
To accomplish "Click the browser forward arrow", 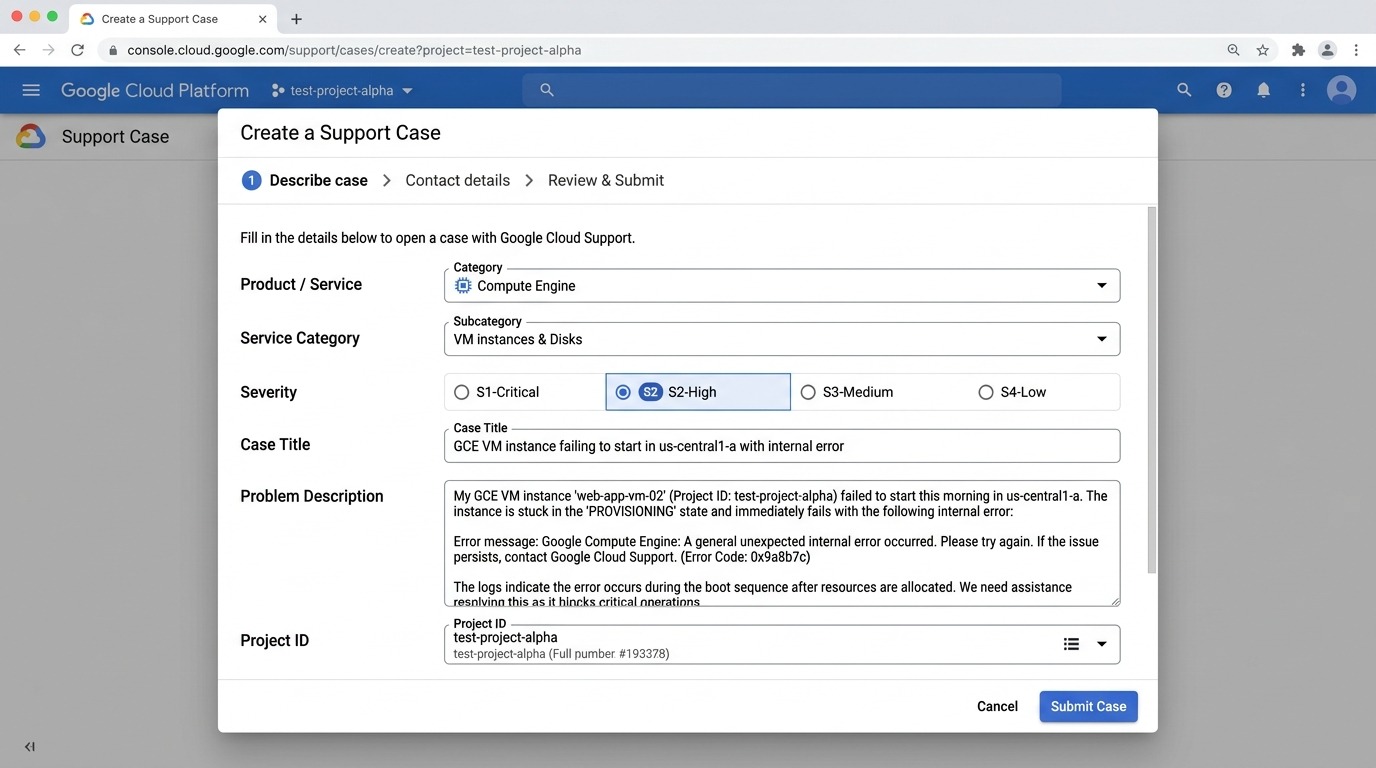I will [x=48, y=50].
